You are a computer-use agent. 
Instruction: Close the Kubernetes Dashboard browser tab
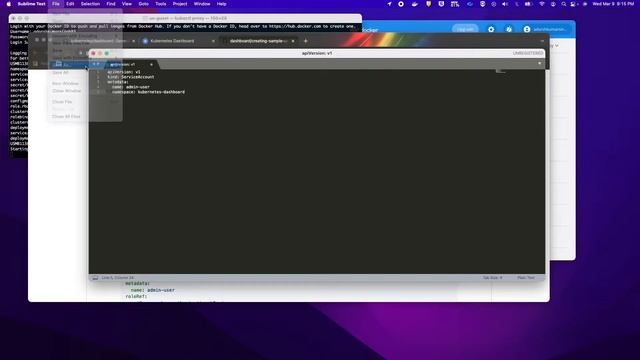click(213, 41)
